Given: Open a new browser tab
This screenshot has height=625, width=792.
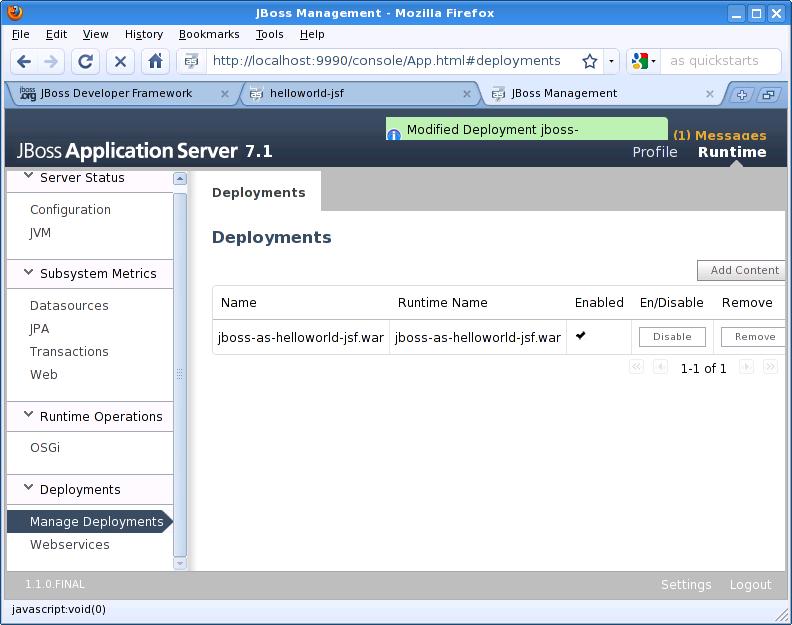Looking at the screenshot, I should pyautogui.click(x=741, y=94).
